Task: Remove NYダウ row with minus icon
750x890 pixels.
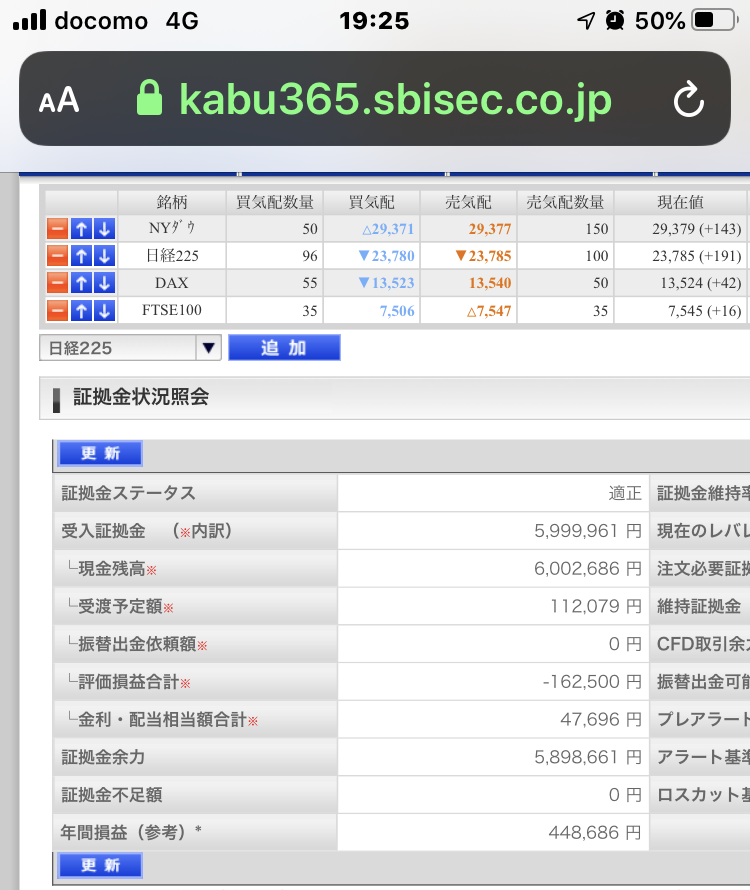Action: 57,229
